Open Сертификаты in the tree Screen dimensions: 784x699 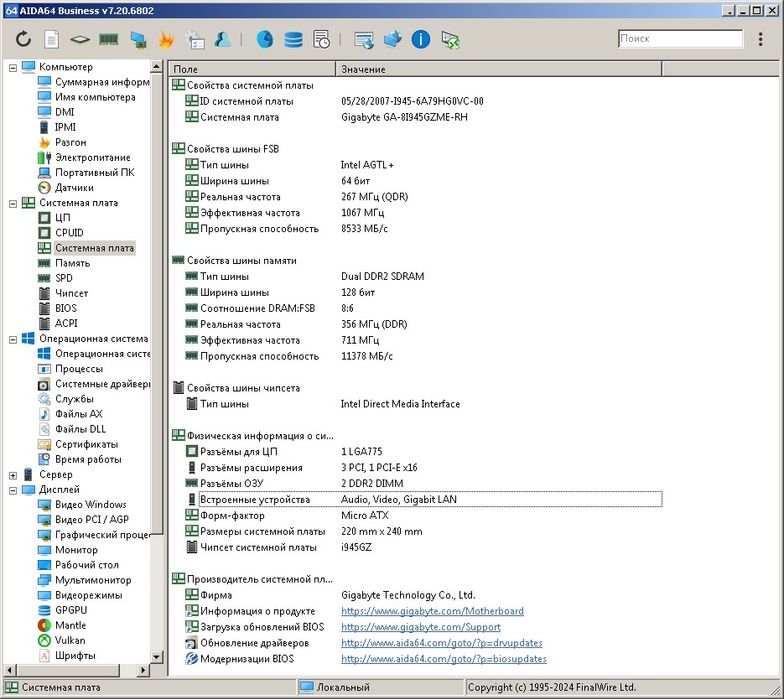pos(86,444)
